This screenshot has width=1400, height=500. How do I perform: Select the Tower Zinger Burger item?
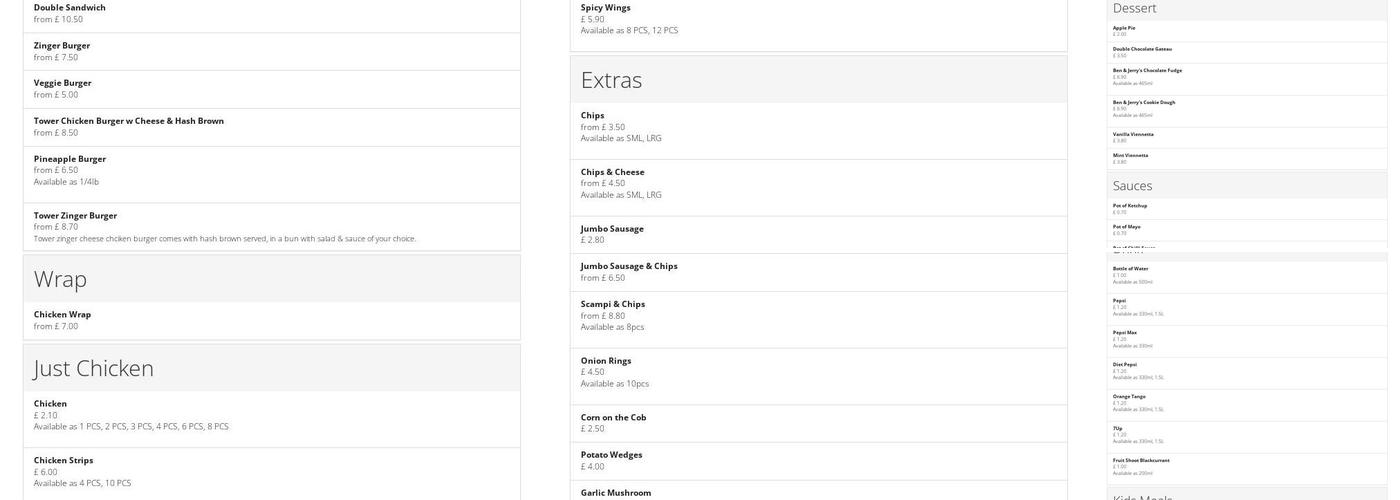click(x=76, y=216)
